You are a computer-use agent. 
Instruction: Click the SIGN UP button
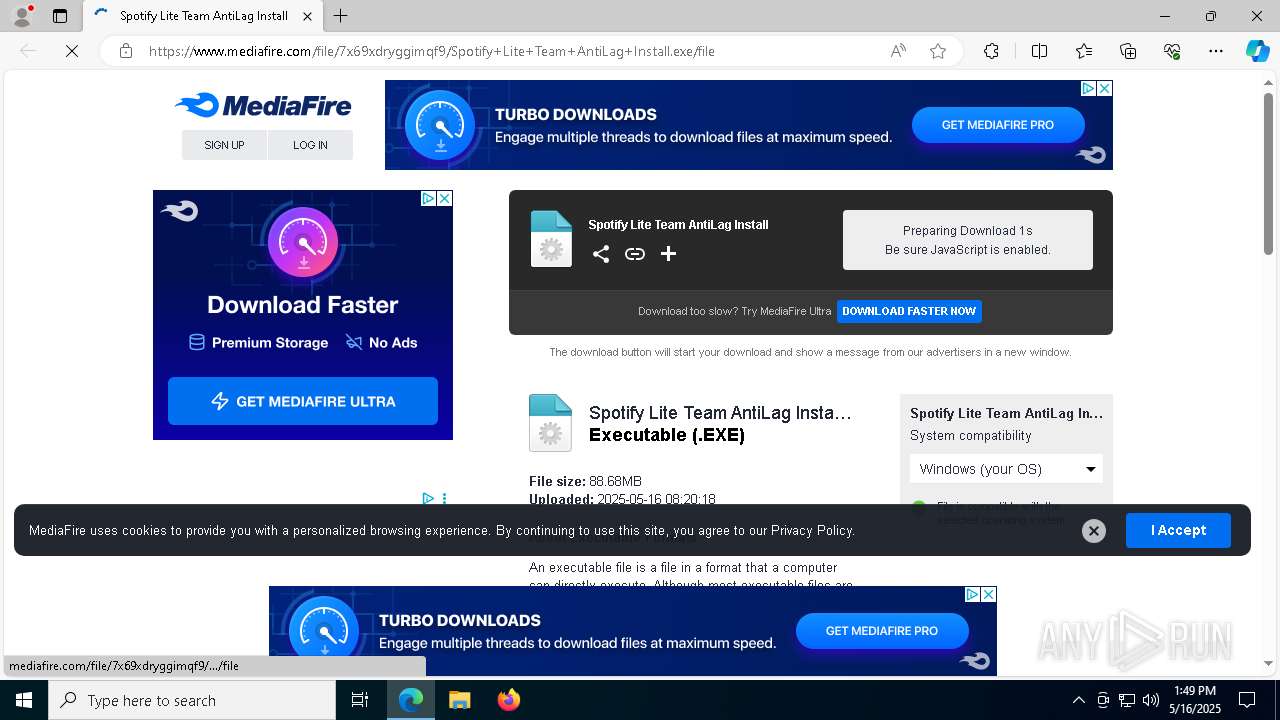[224, 145]
